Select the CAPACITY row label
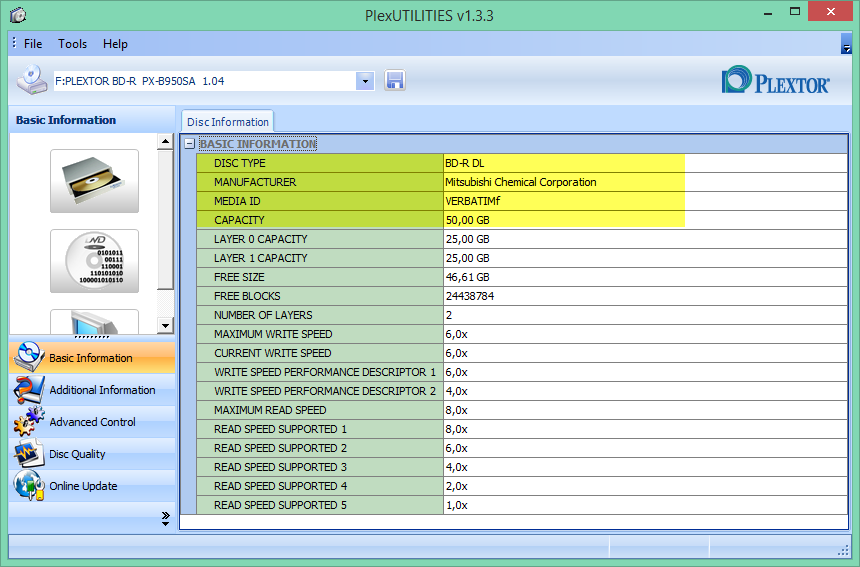Image resolution: width=860 pixels, height=567 pixels. [320, 220]
